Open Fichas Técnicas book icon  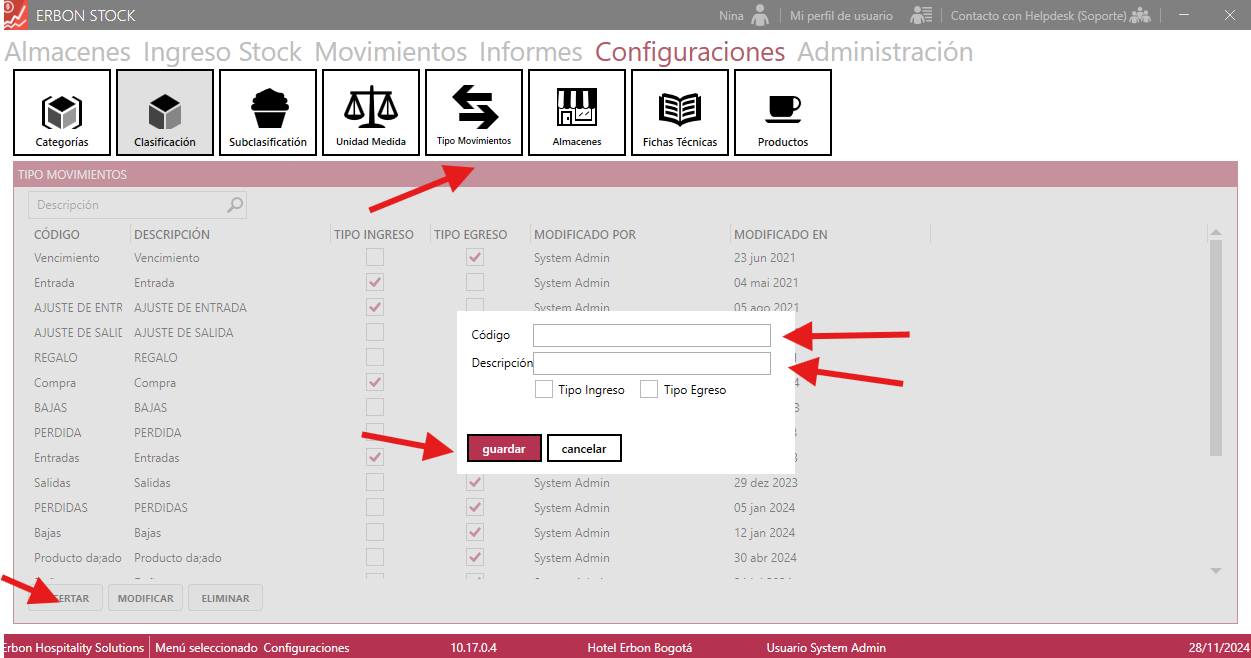click(x=680, y=108)
